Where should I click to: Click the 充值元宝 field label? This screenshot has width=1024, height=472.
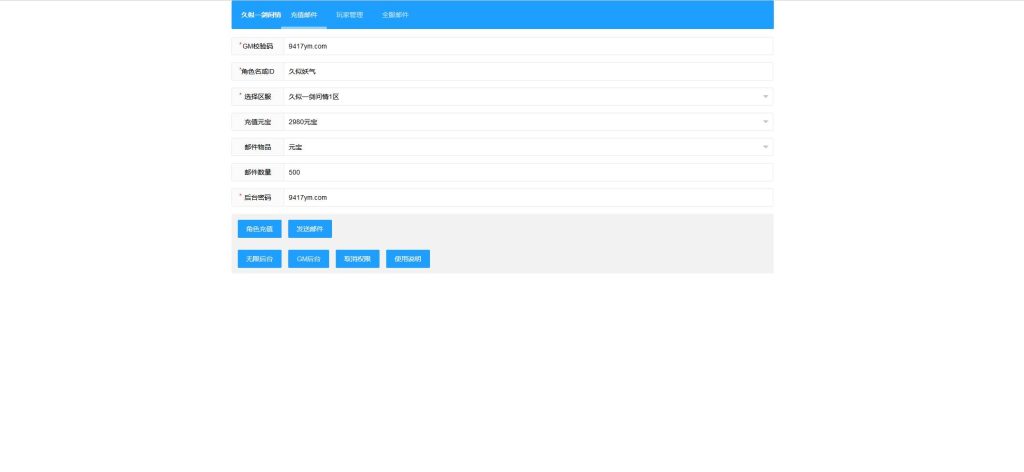[x=258, y=122]
